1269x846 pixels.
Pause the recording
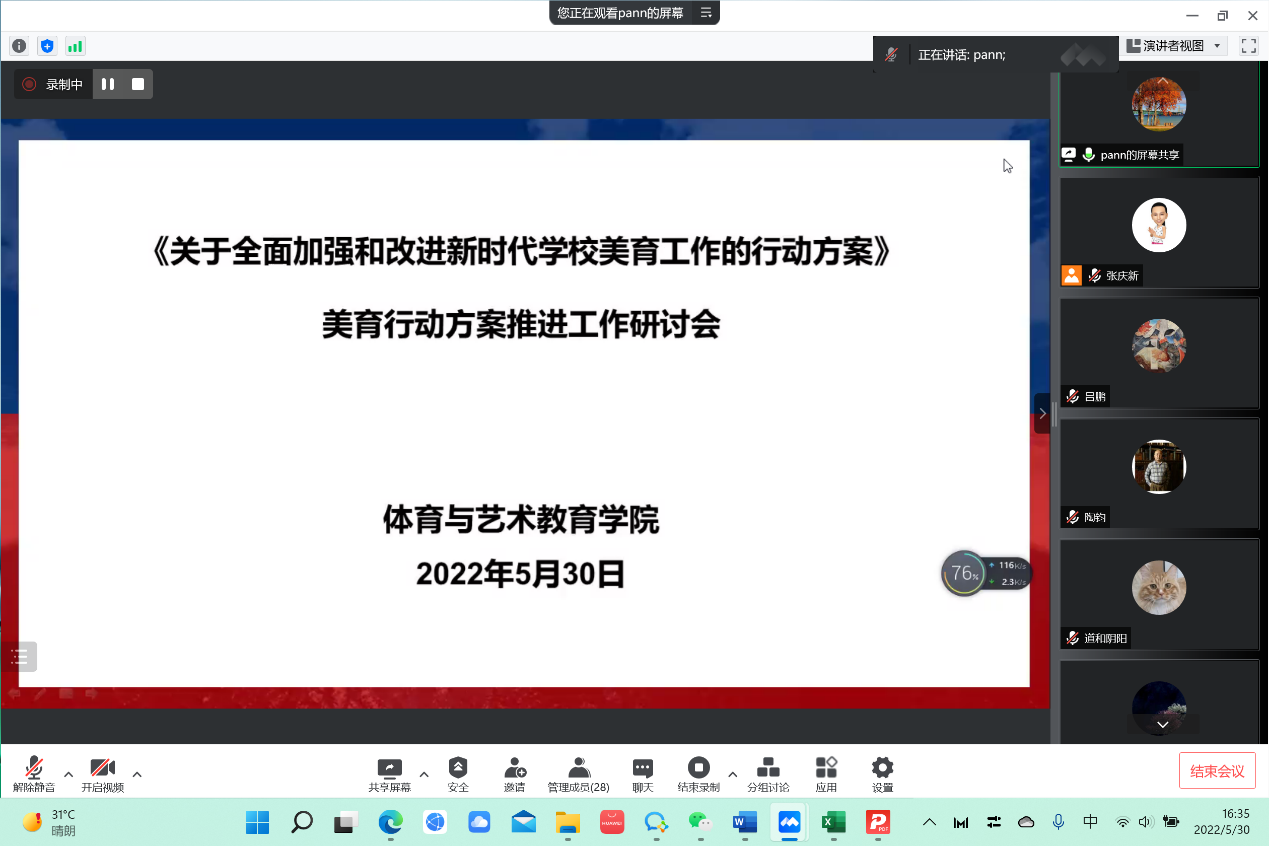tap(108, 84)
